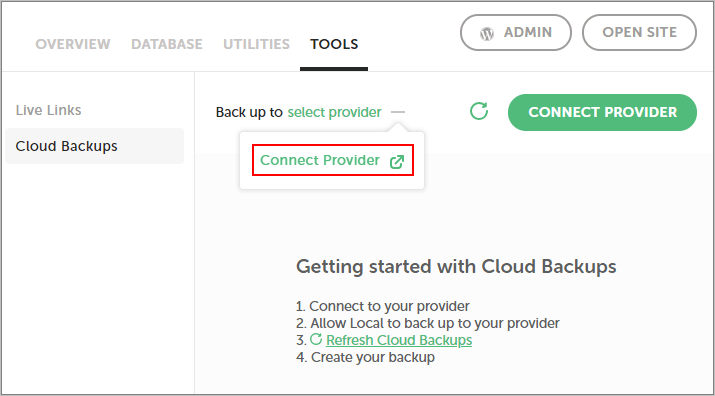Click the small refresh icon in step 3
The image size is (715, 396).
(316, 339)
